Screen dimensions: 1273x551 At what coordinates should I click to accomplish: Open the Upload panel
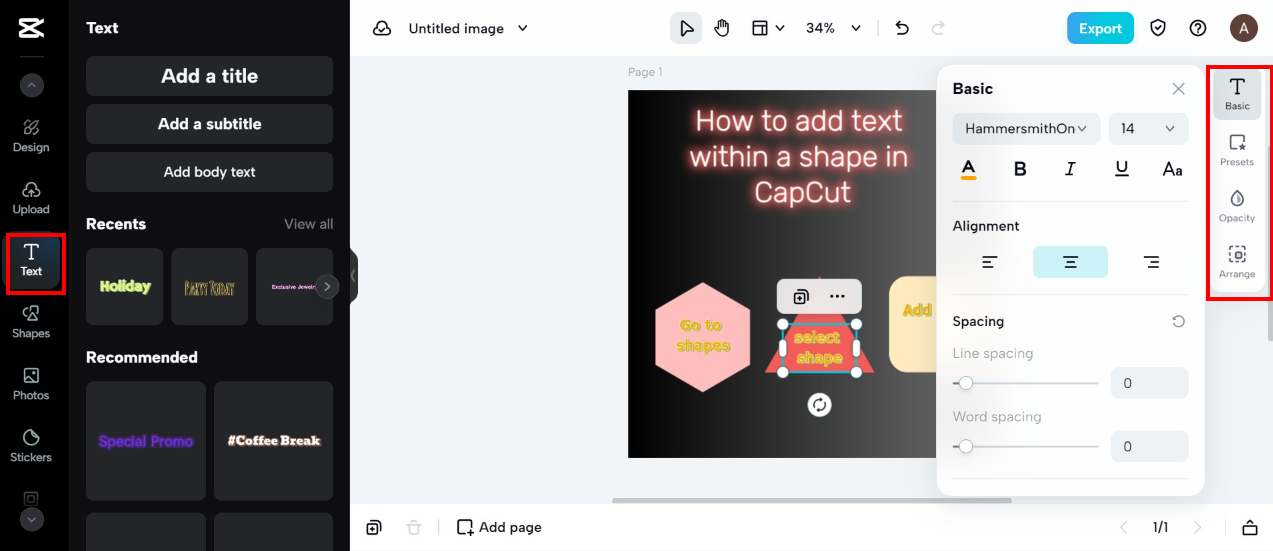pos(31,198)
